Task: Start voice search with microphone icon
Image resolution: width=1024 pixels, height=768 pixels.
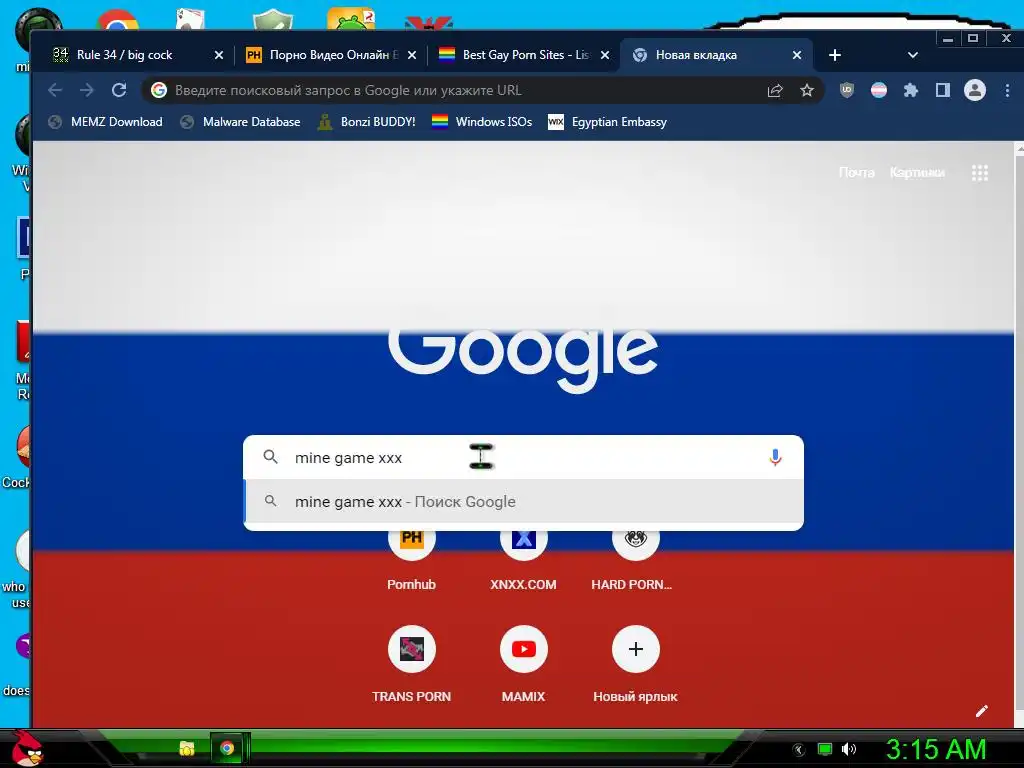Action: click(x=775, y=457)
